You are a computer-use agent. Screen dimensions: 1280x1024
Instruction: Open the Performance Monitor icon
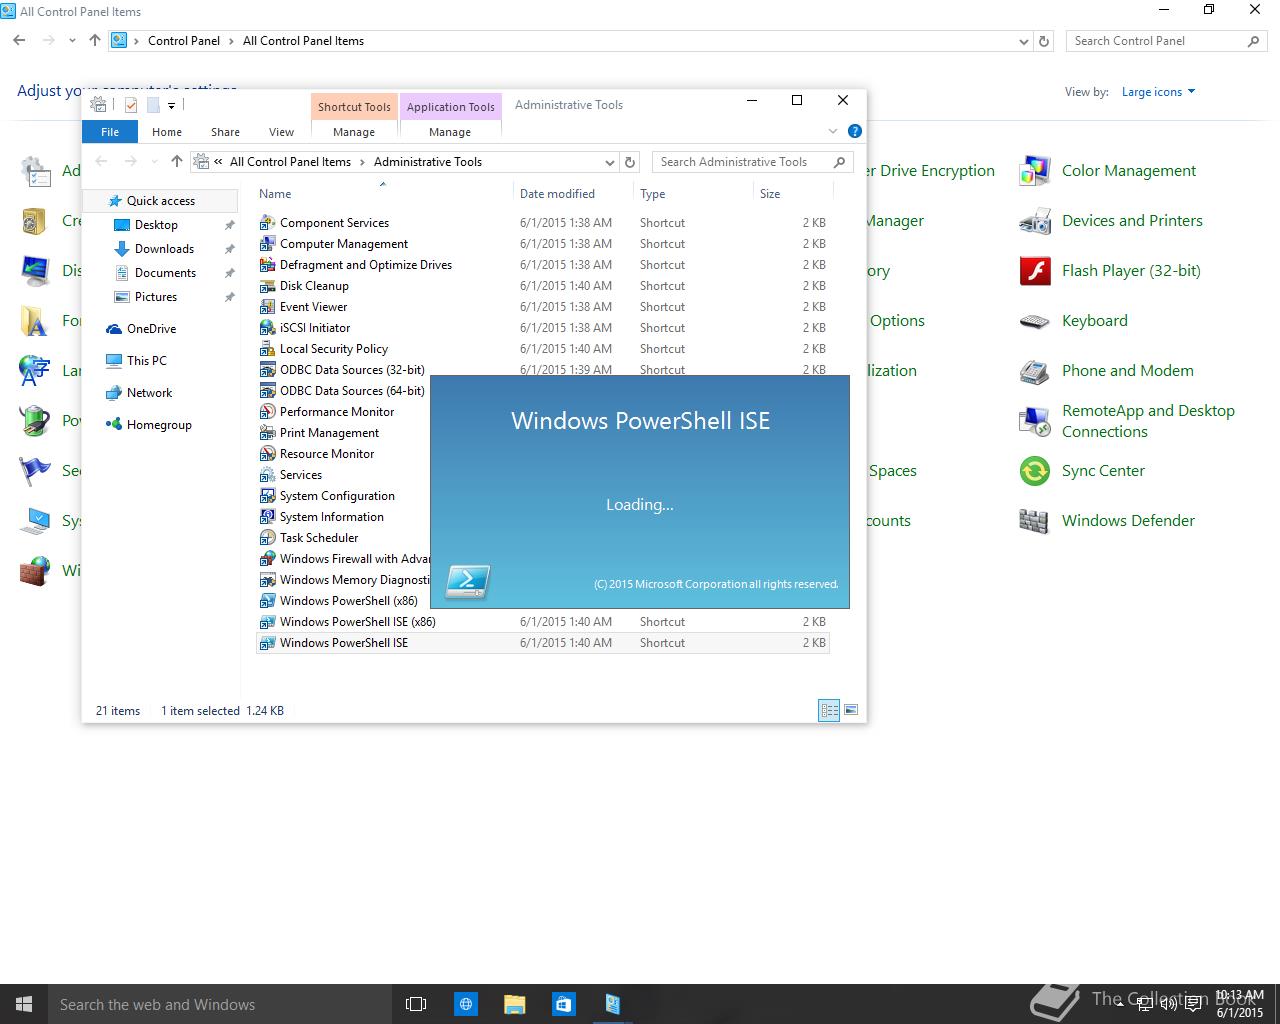pyautogui.click(x=267, y=412)
